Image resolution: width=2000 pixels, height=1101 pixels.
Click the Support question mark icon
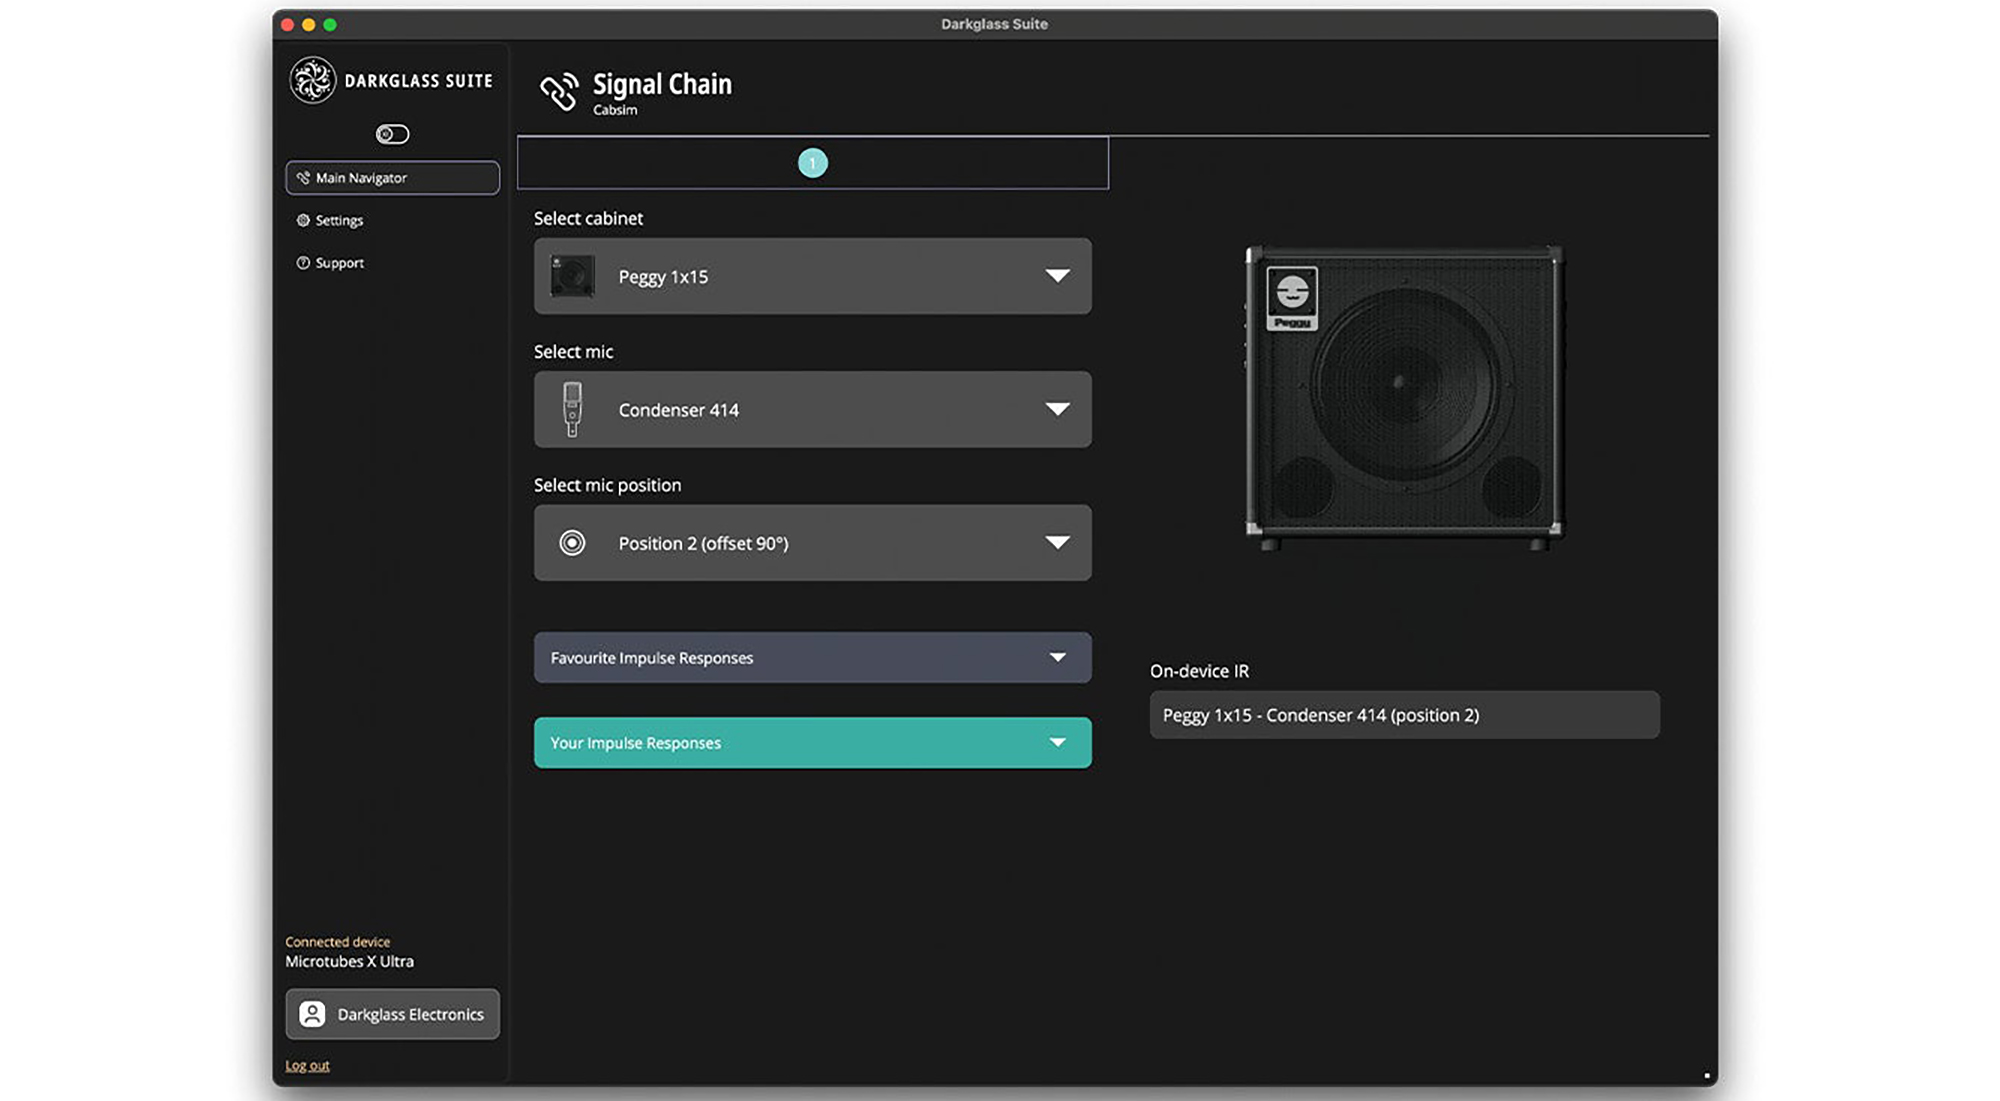[303, 263]
